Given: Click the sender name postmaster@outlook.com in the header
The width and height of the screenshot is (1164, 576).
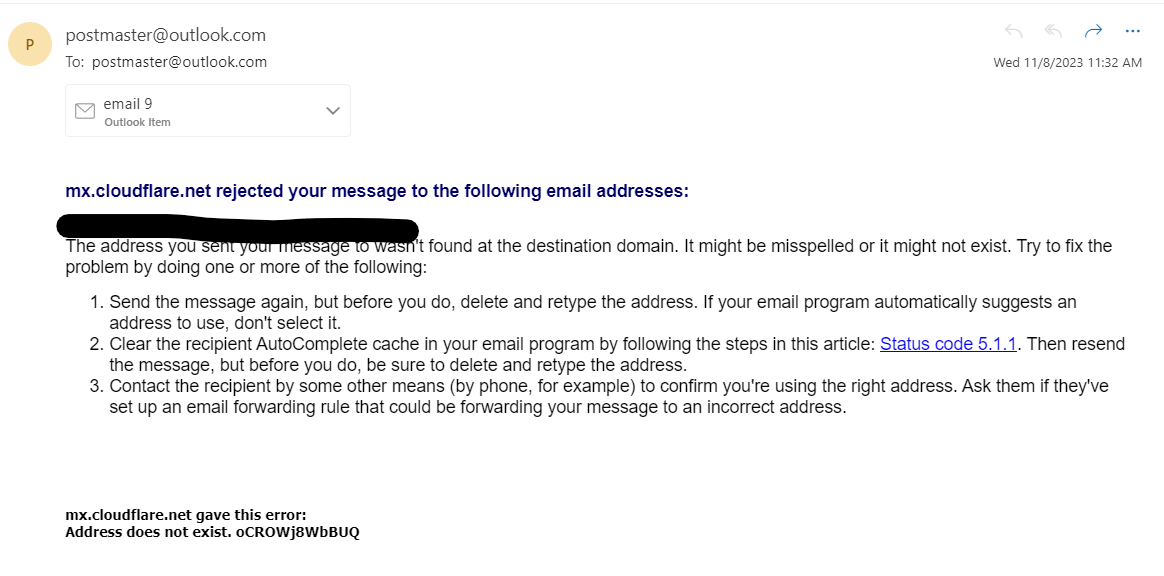Looking at the screenshot, I should 165,35.
